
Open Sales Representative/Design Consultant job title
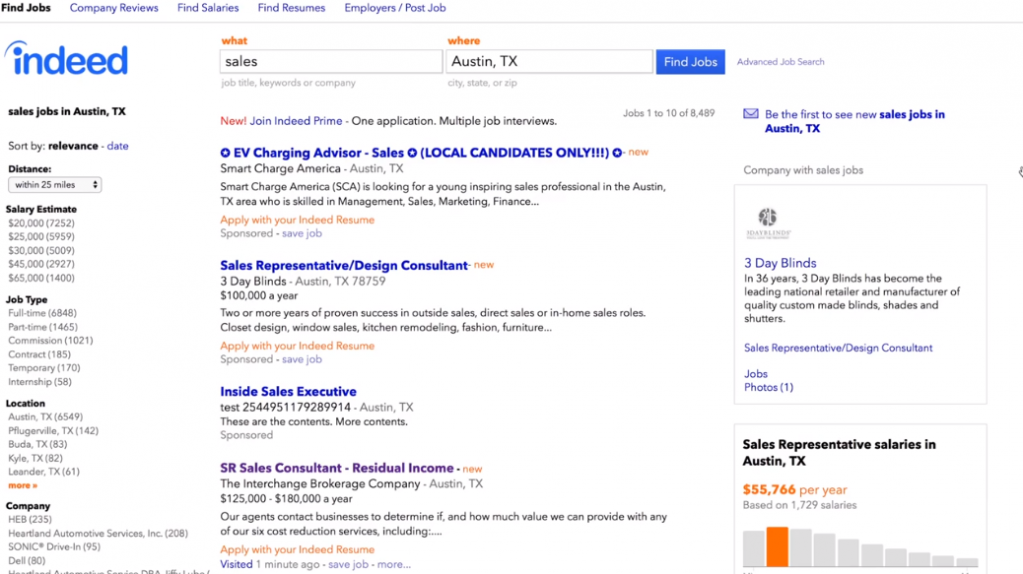click(x=344, y=265)
